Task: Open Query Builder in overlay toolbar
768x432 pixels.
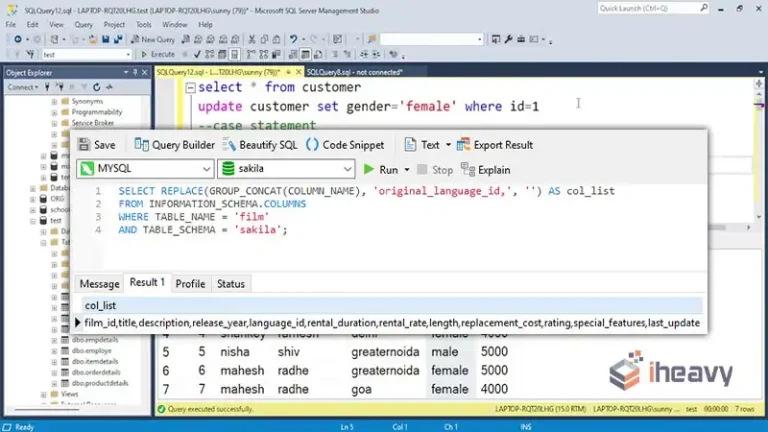Action: [174, 145]
